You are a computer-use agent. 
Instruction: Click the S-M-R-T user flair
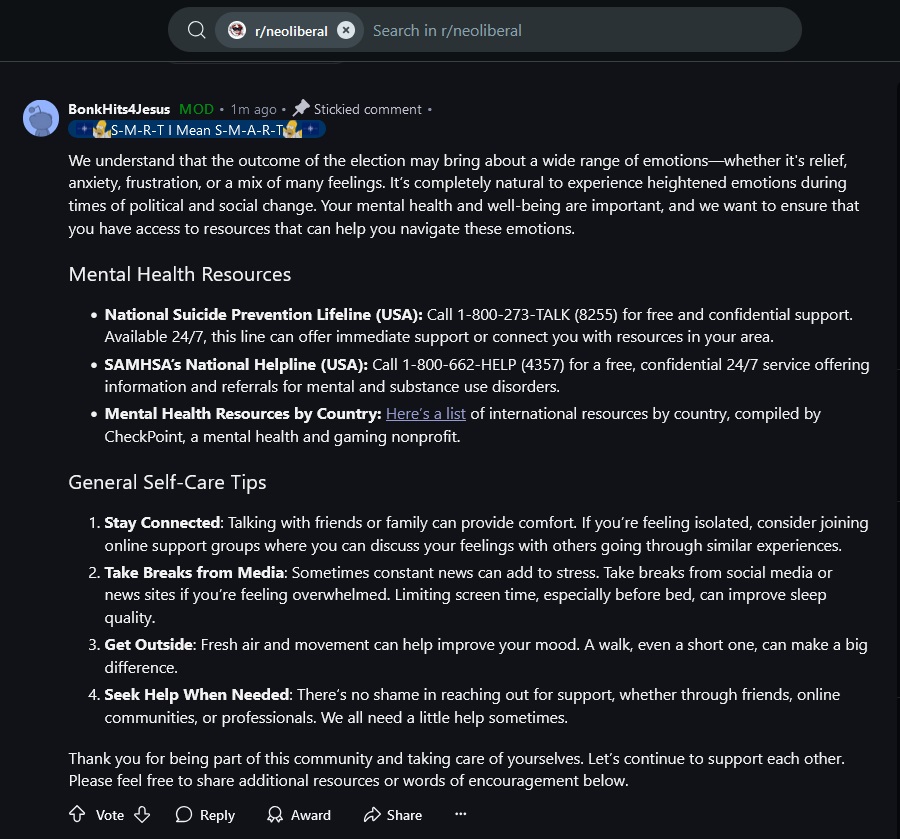coord(196,129)
